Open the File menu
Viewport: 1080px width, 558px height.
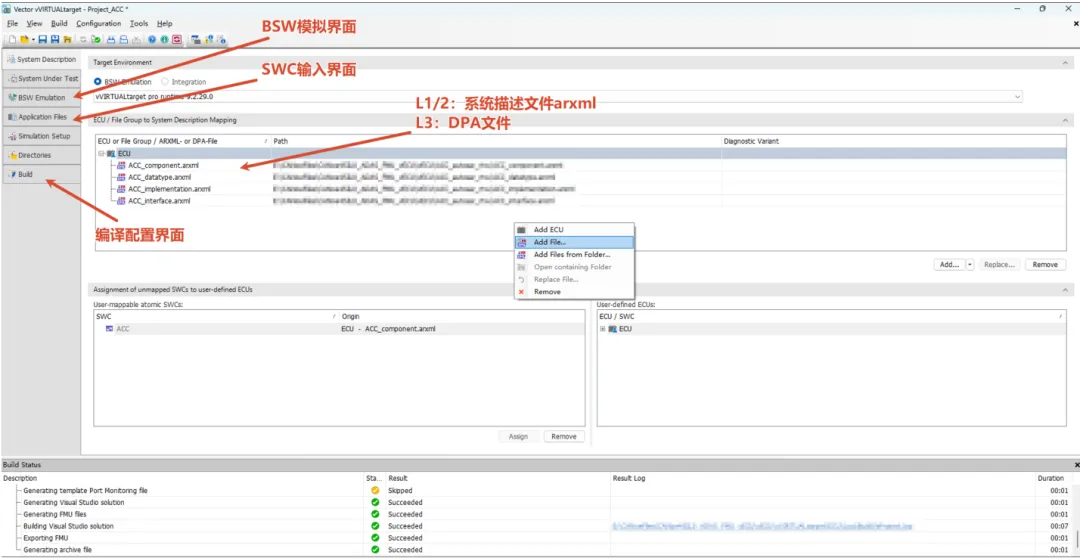(x=12, y=23)
